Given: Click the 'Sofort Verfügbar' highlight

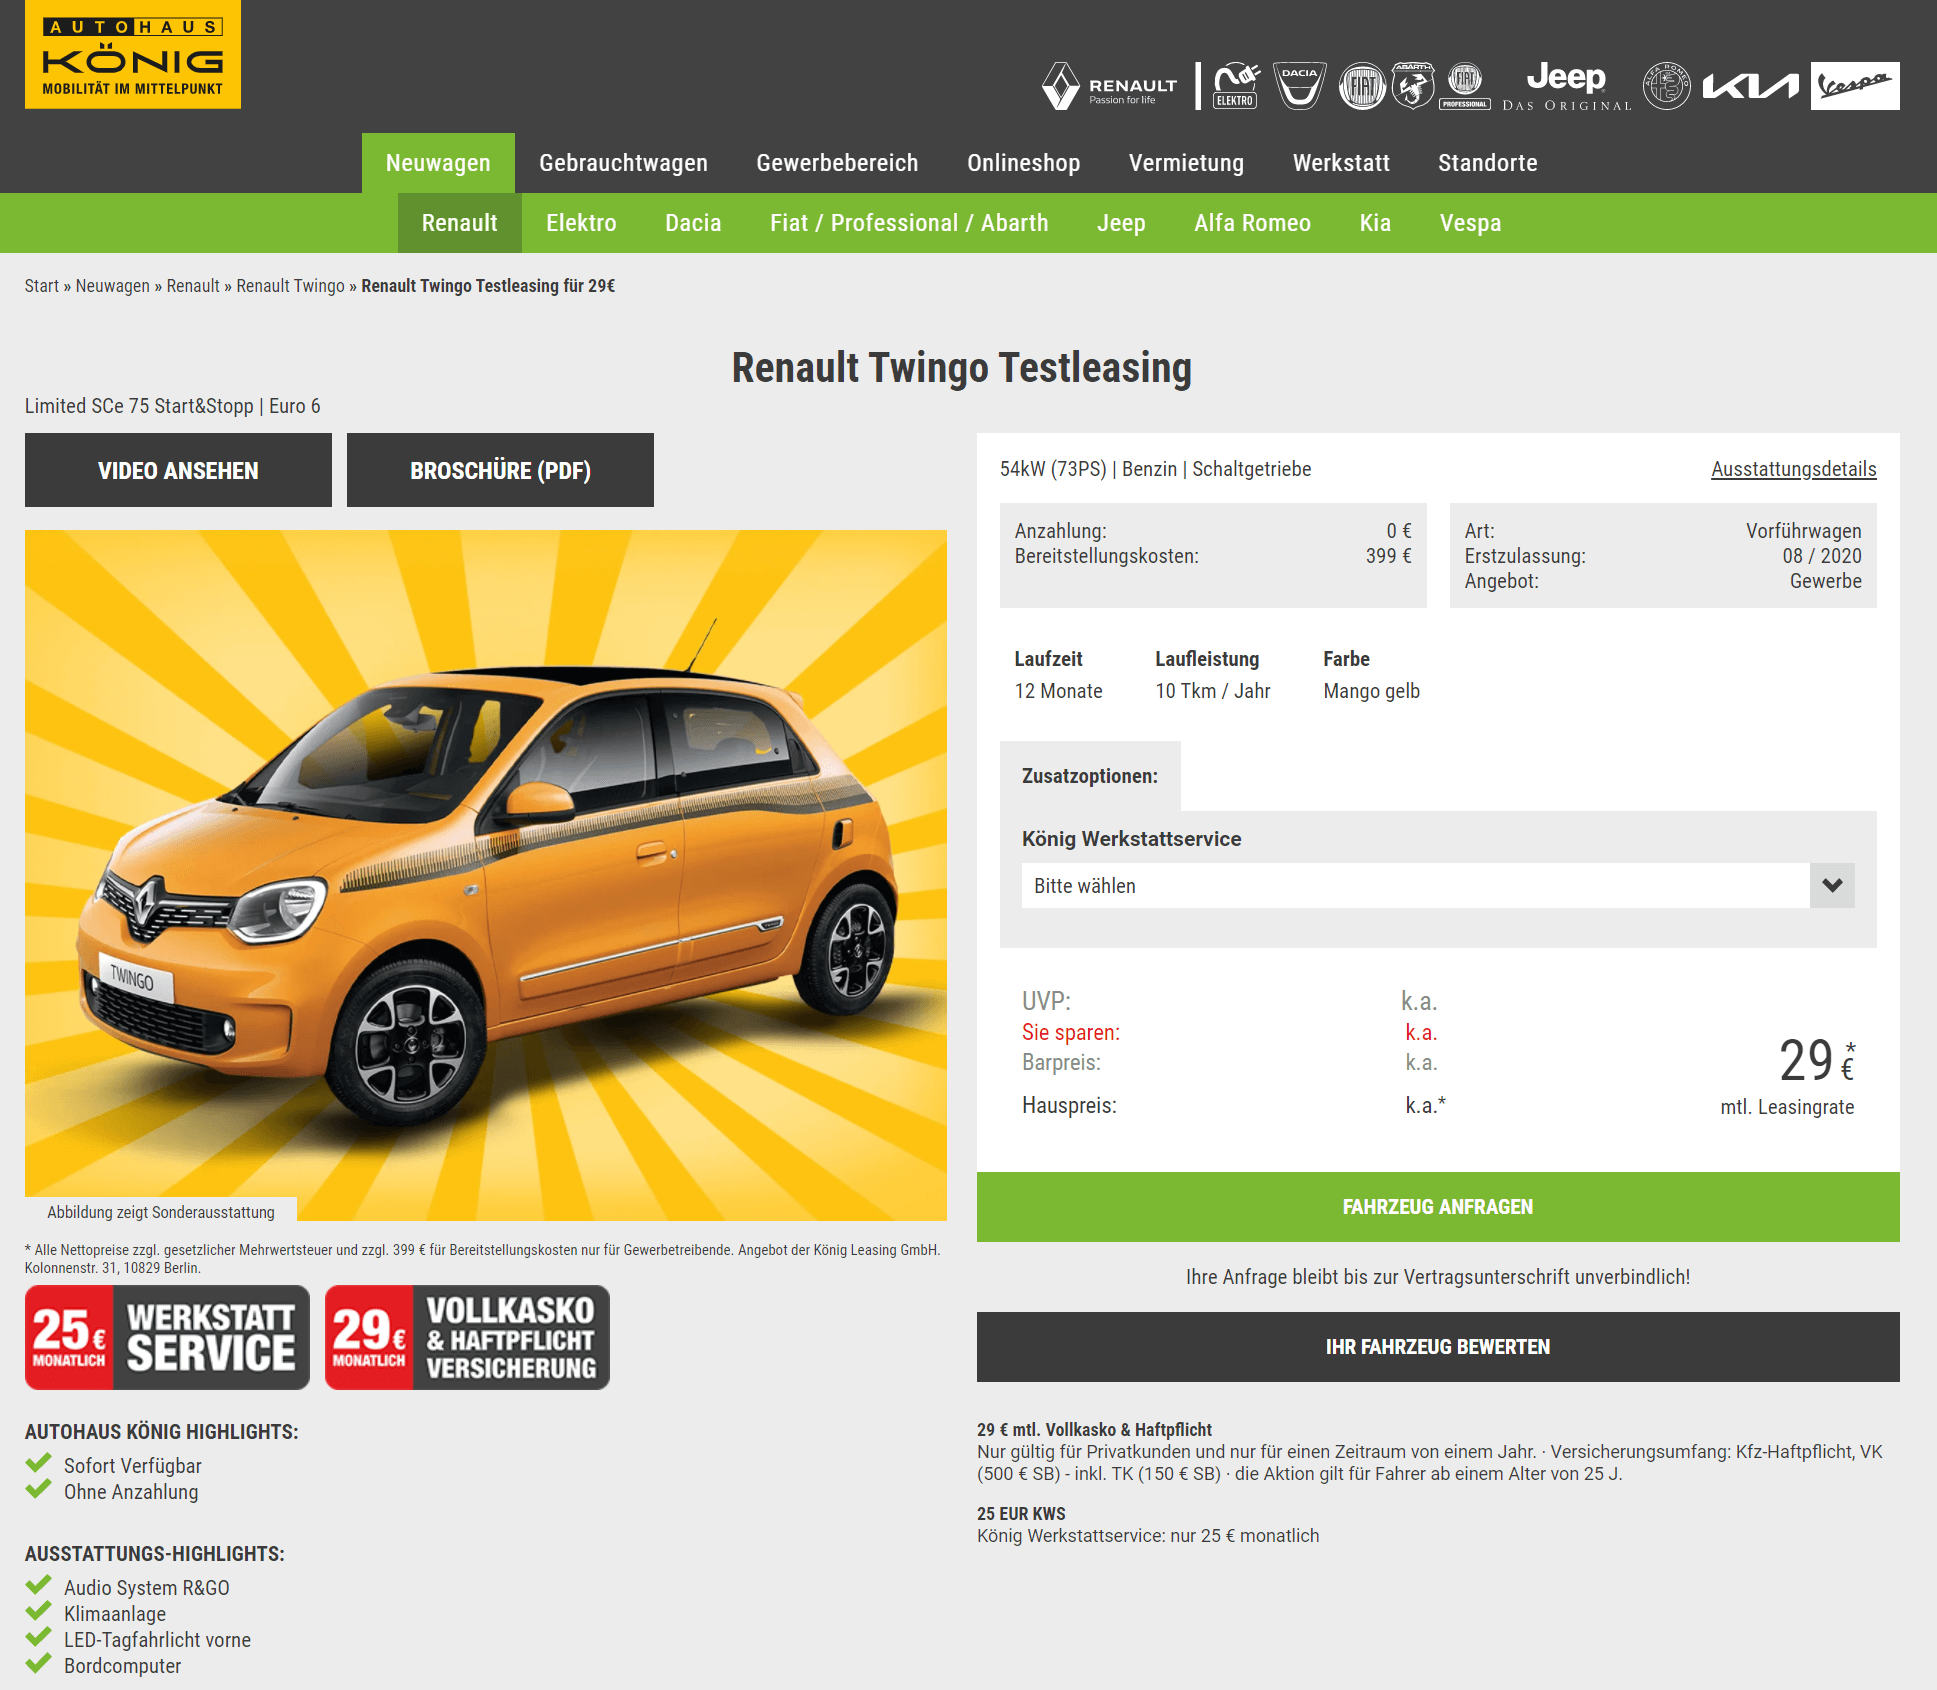Looking at the screenshot, I should [133, 1466].
